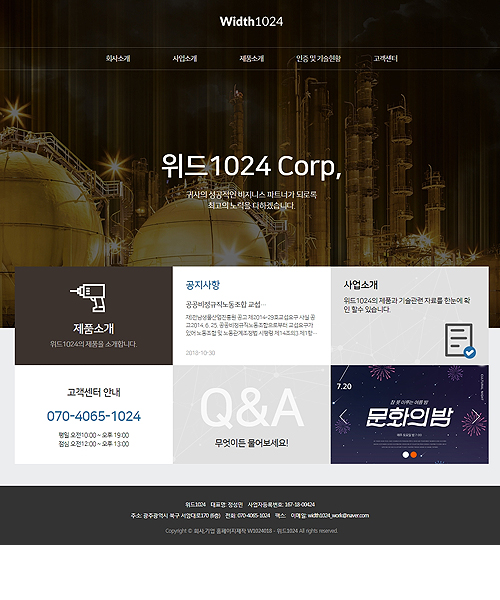The height and width of the screenshot is (600, 500).
Task: Open the 사업소개 tile heading
Action: coord(361,285)
